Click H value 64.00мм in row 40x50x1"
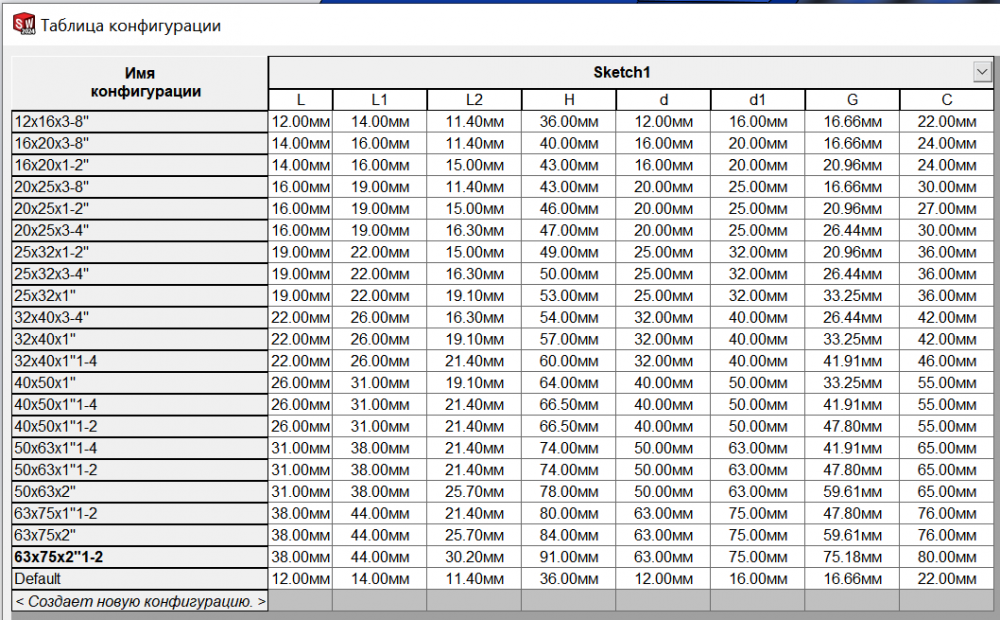 click(569, 383)
